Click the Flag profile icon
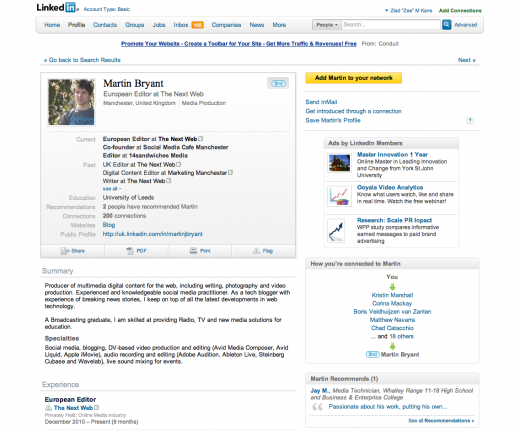The height and width of the screenshot is (431, 520). click(x=256, y=251)
